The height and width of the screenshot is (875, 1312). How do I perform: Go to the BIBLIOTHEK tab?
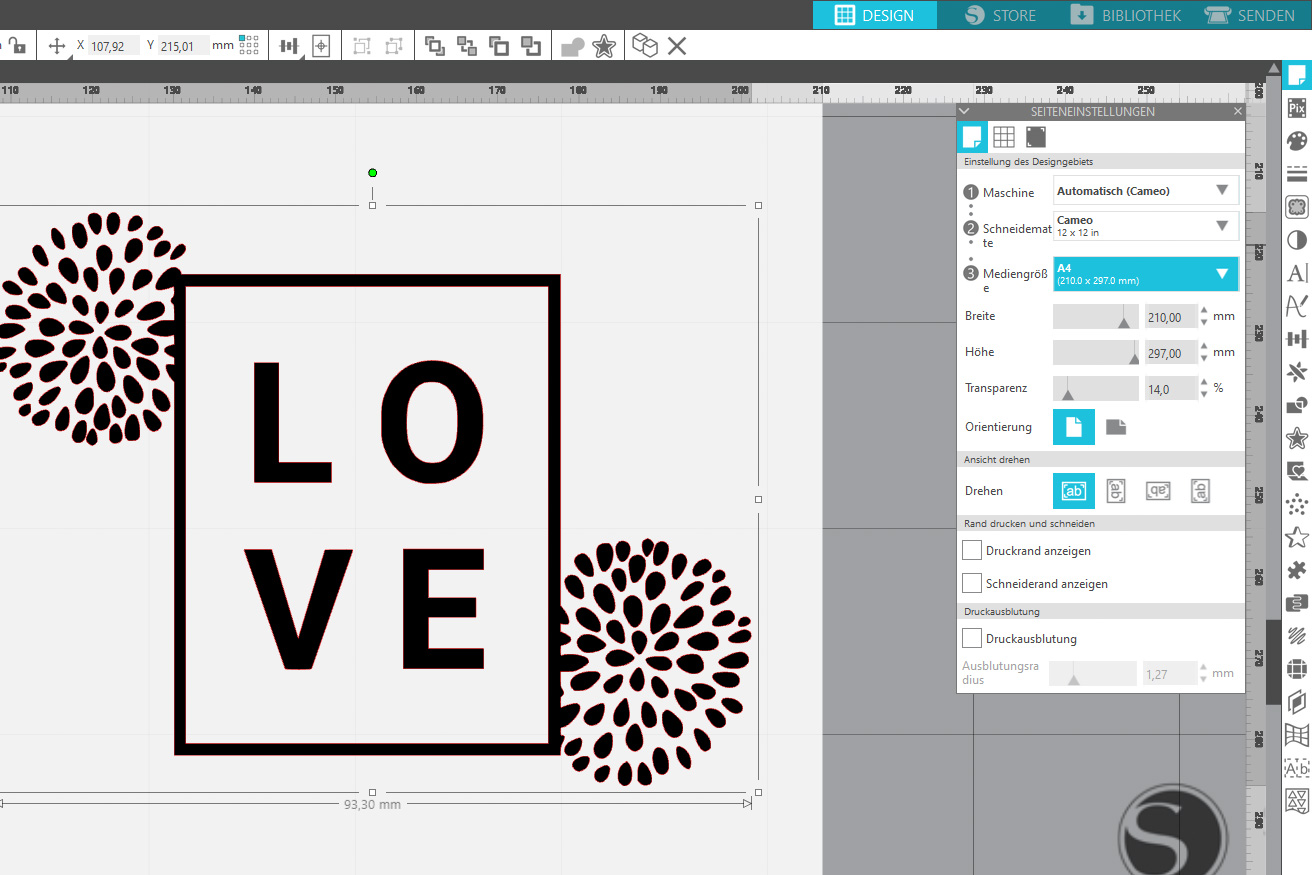tap(1125, 15)
